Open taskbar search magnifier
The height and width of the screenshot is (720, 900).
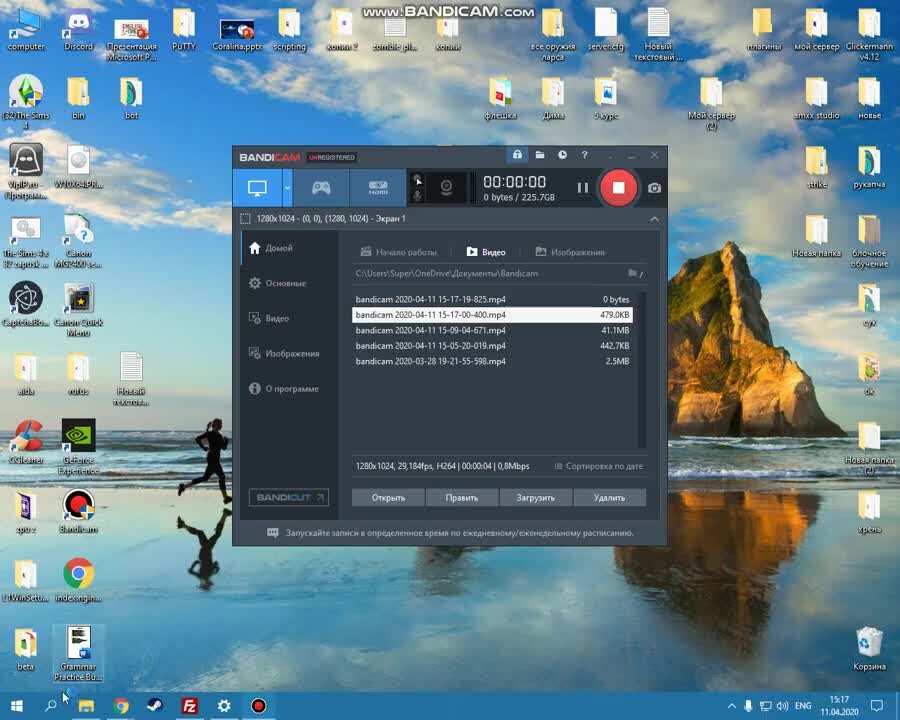click(x=51, y=706)
